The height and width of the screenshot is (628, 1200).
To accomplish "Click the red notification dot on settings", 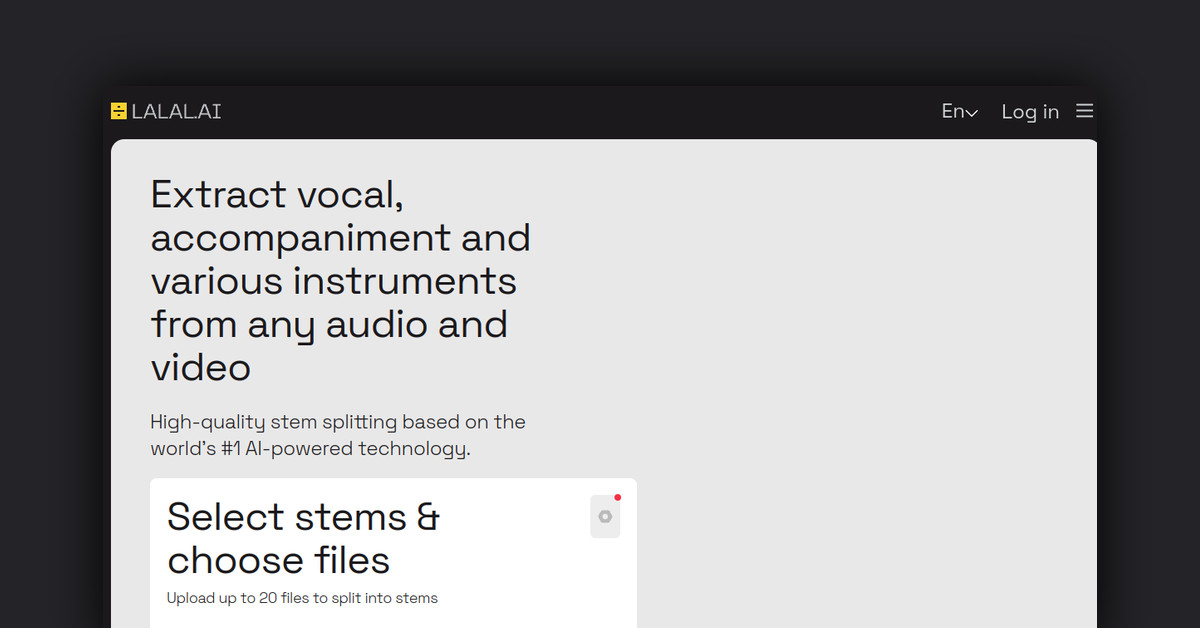I will point(618,497).
